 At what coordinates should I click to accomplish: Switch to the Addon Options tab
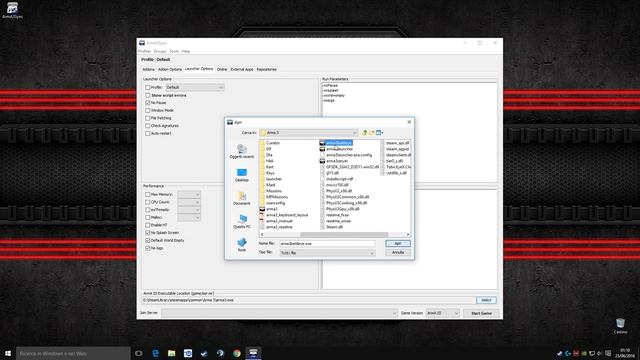pos(170,69)
